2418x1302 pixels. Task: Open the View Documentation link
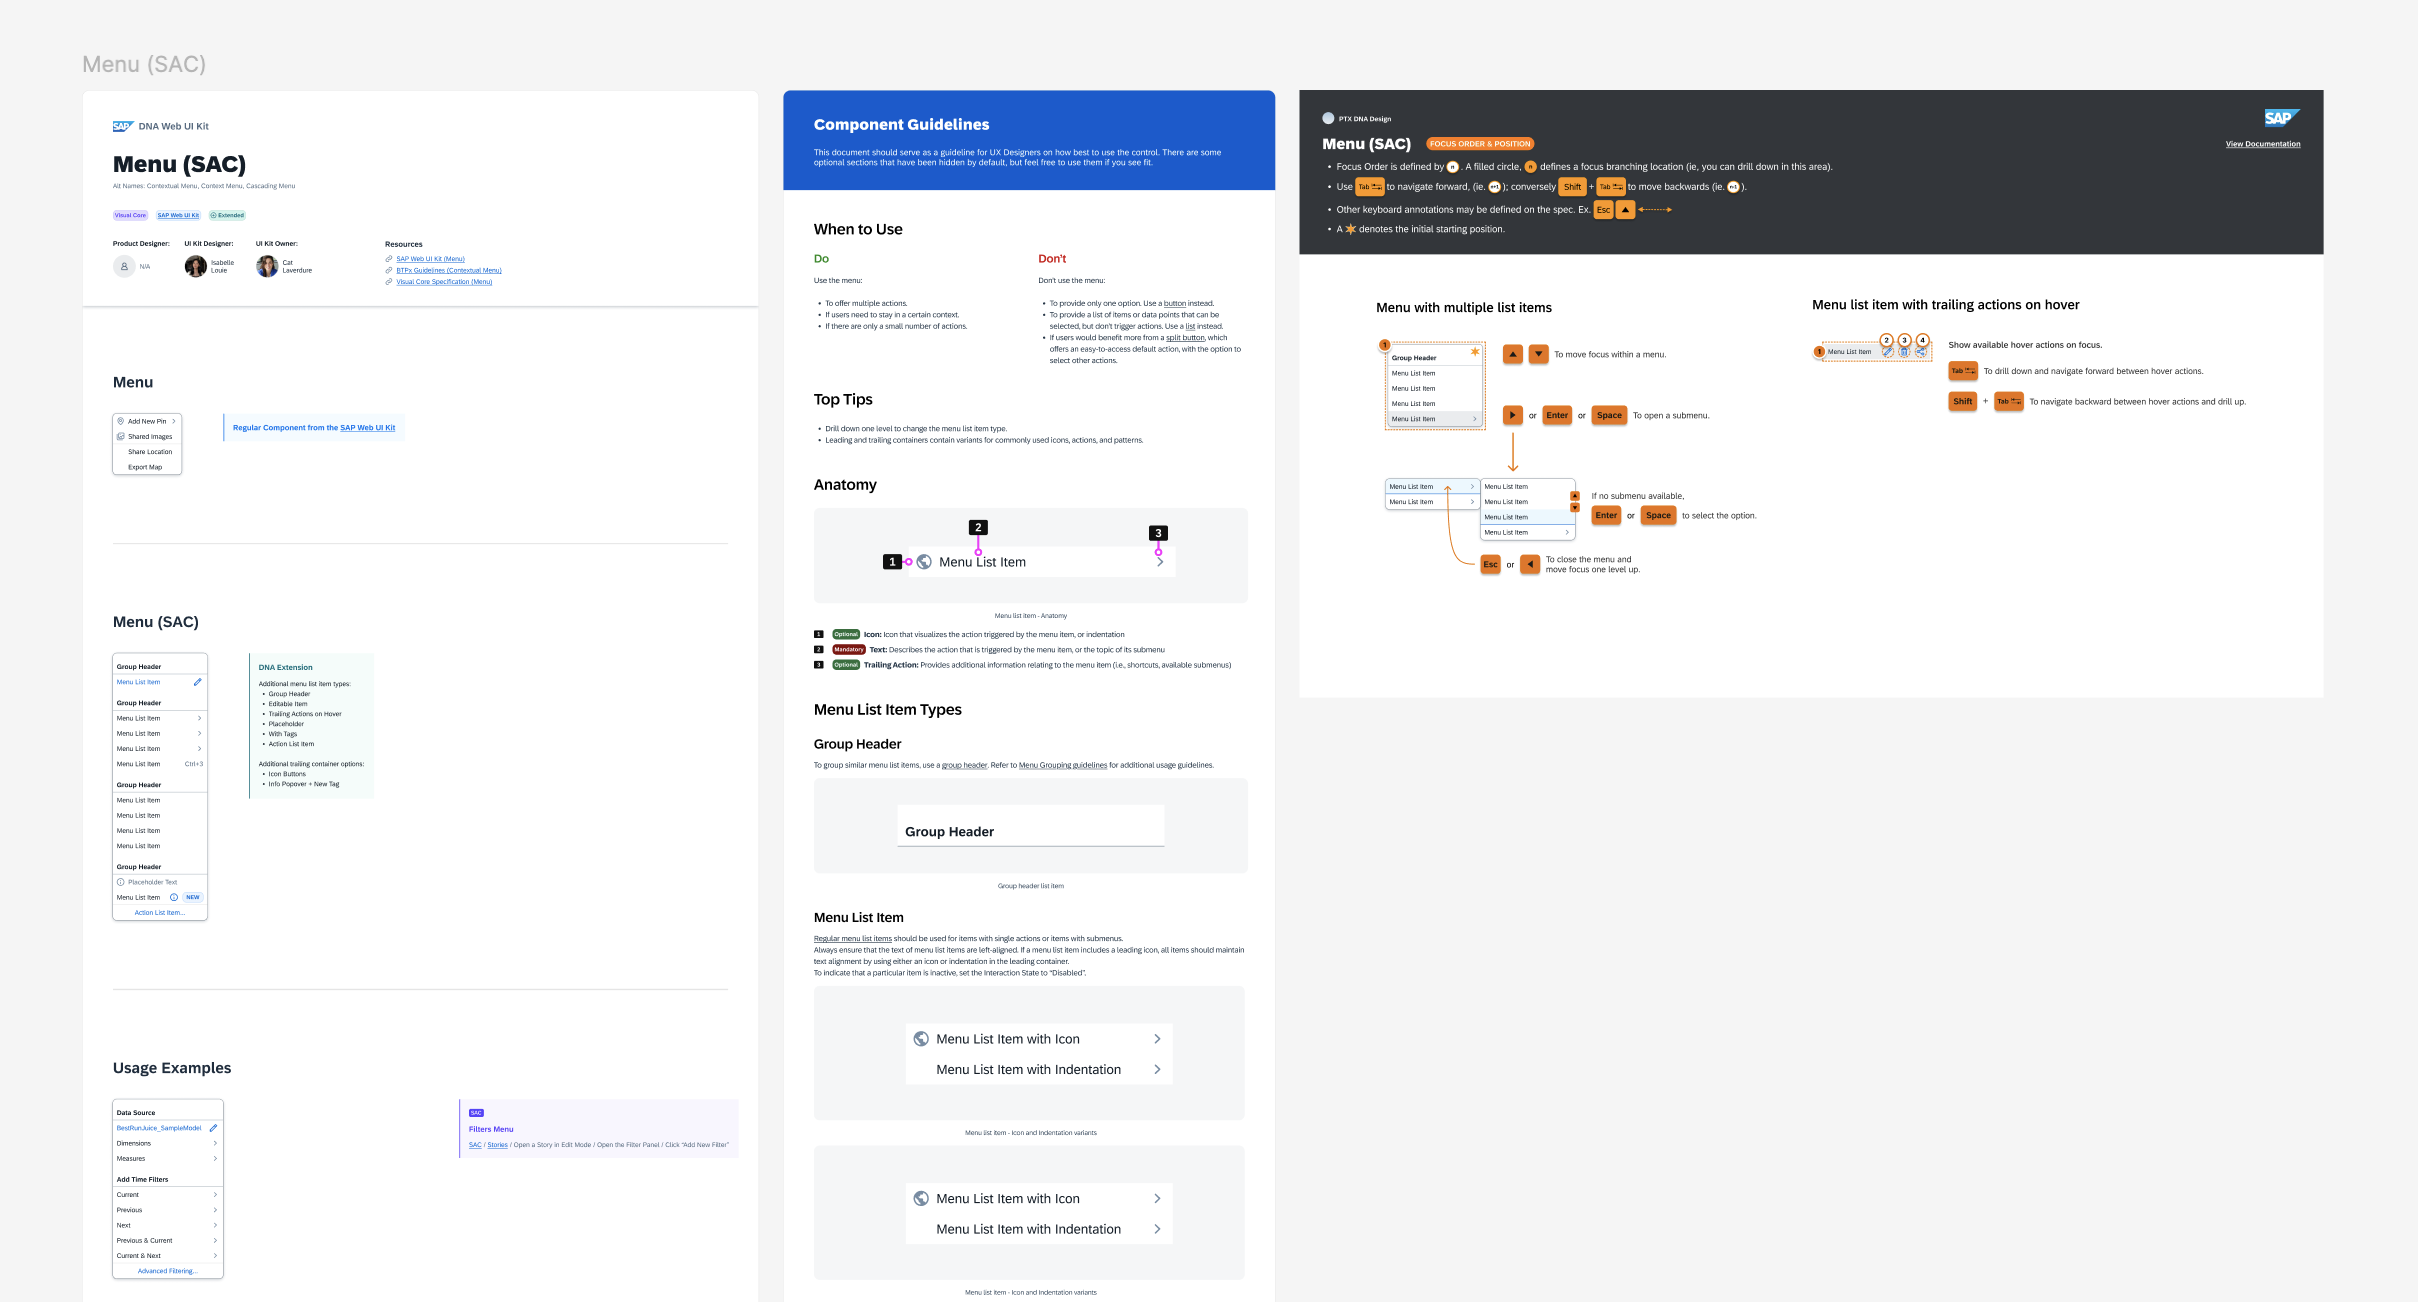2262,144
